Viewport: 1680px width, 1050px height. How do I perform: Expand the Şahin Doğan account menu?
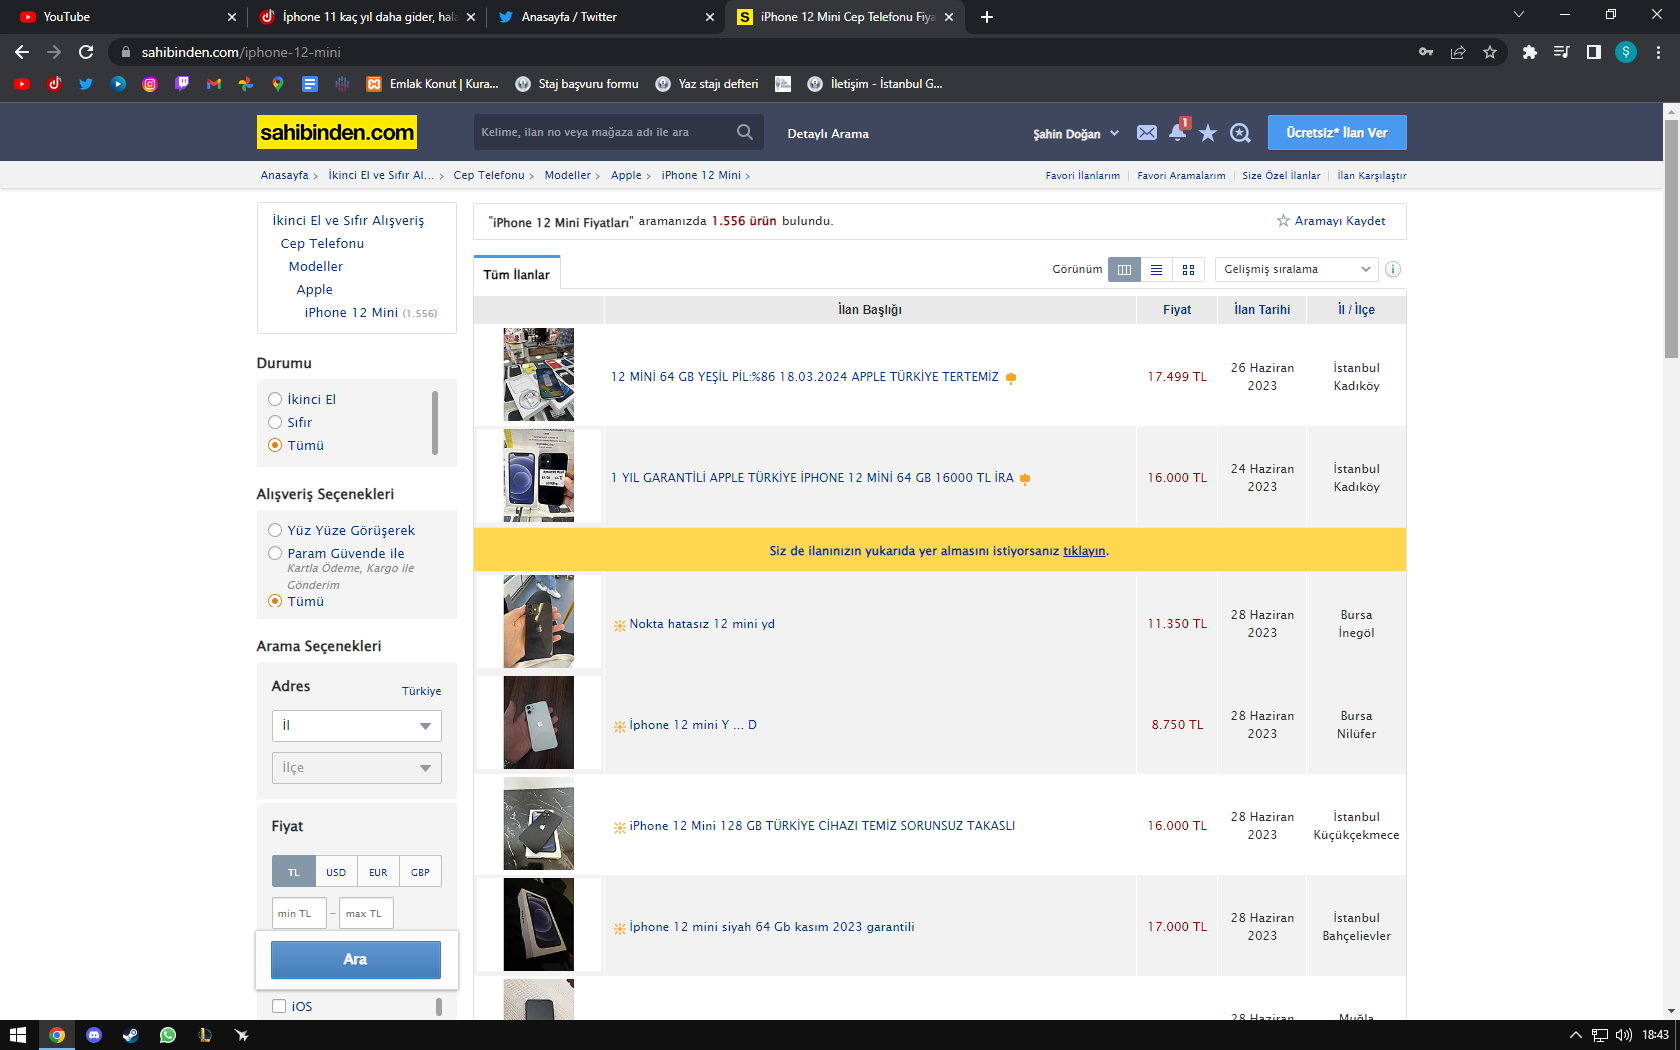click(x=1076, y=134)
